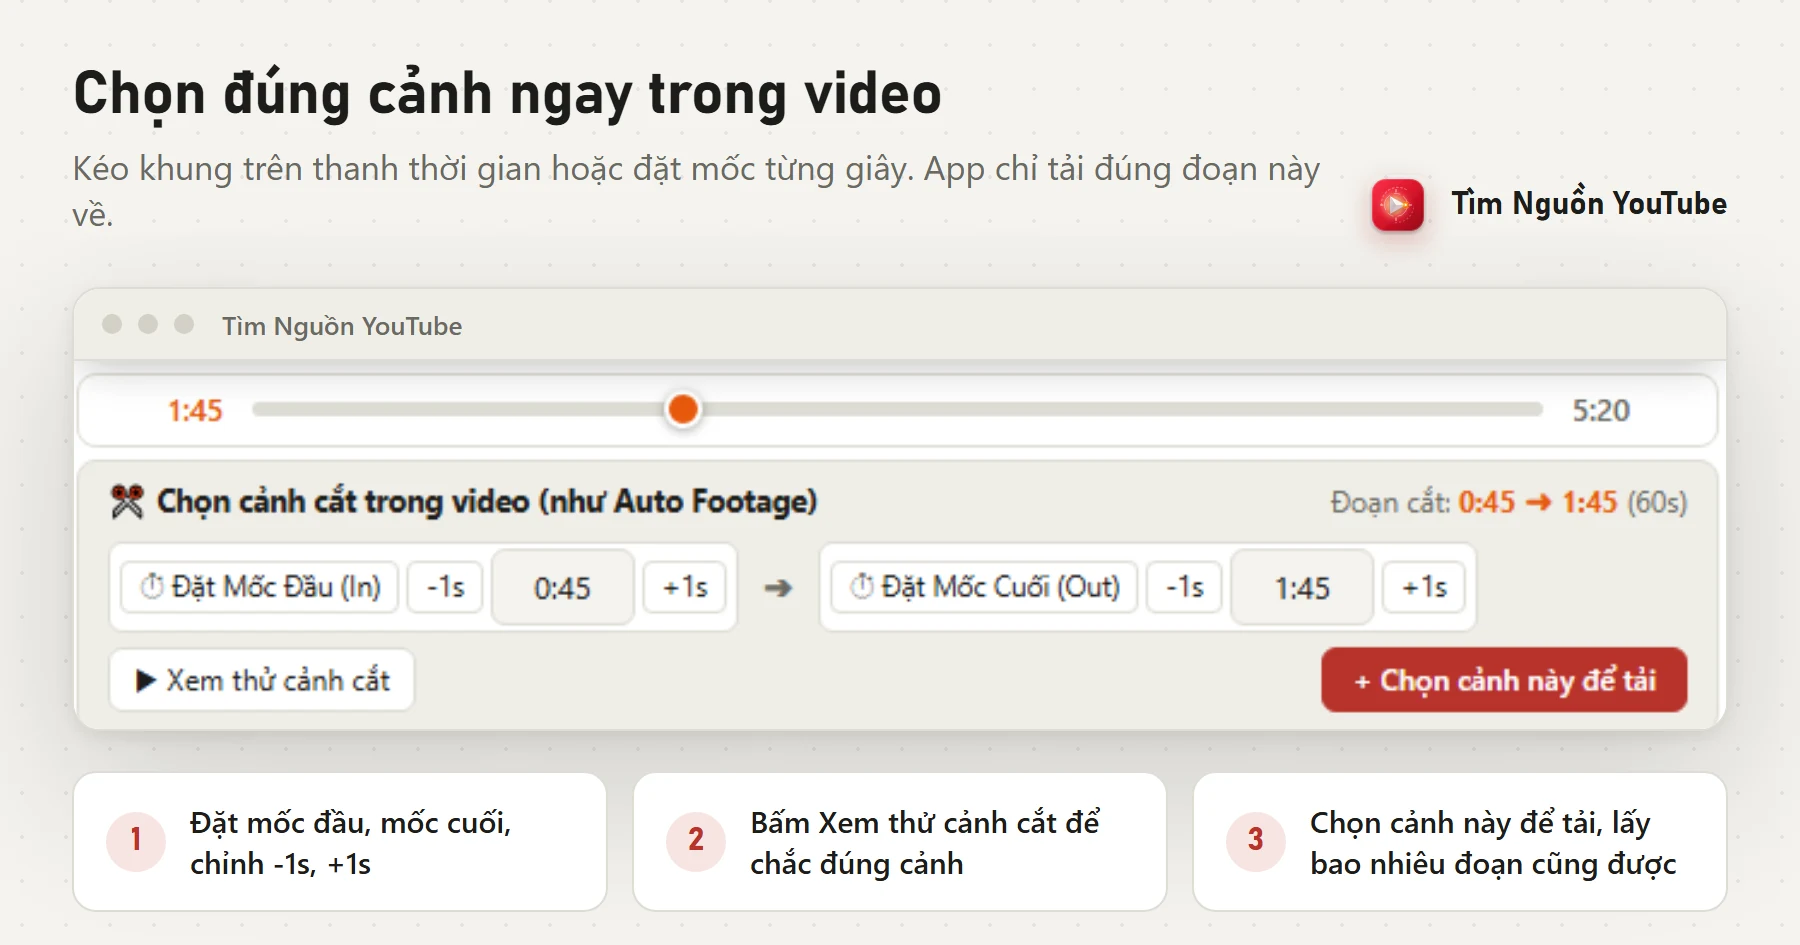
Task: Click the 1:45 end time field
Action: [x=1302, y=588]
